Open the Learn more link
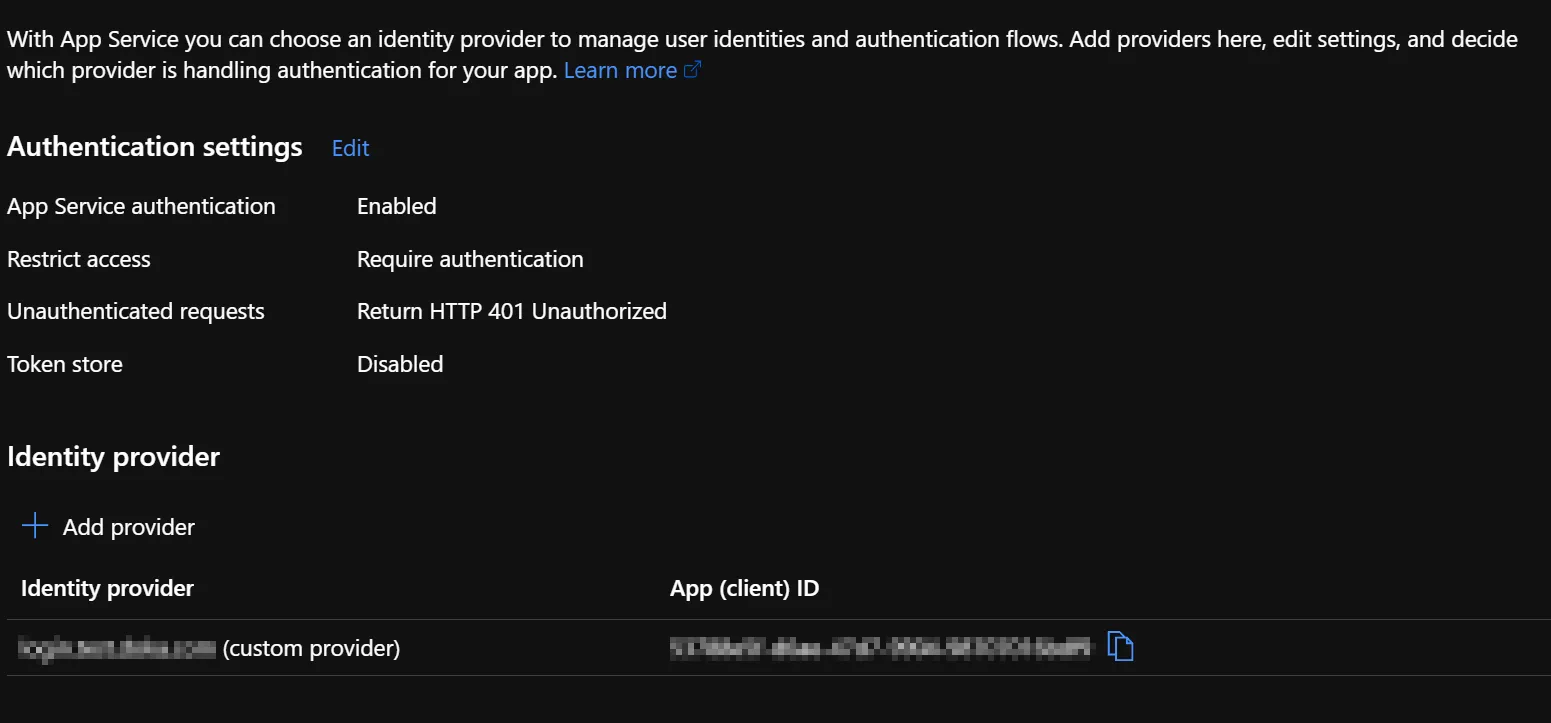 click(620, 70)
